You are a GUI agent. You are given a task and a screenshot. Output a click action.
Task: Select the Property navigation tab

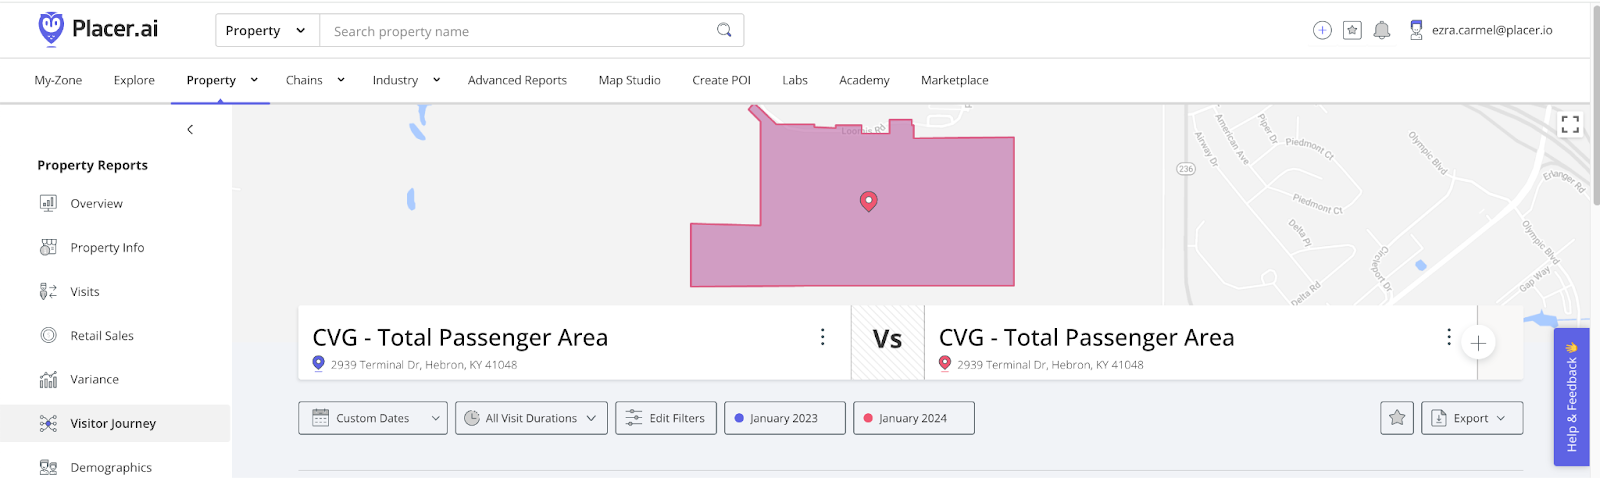(x=211, y=80)
